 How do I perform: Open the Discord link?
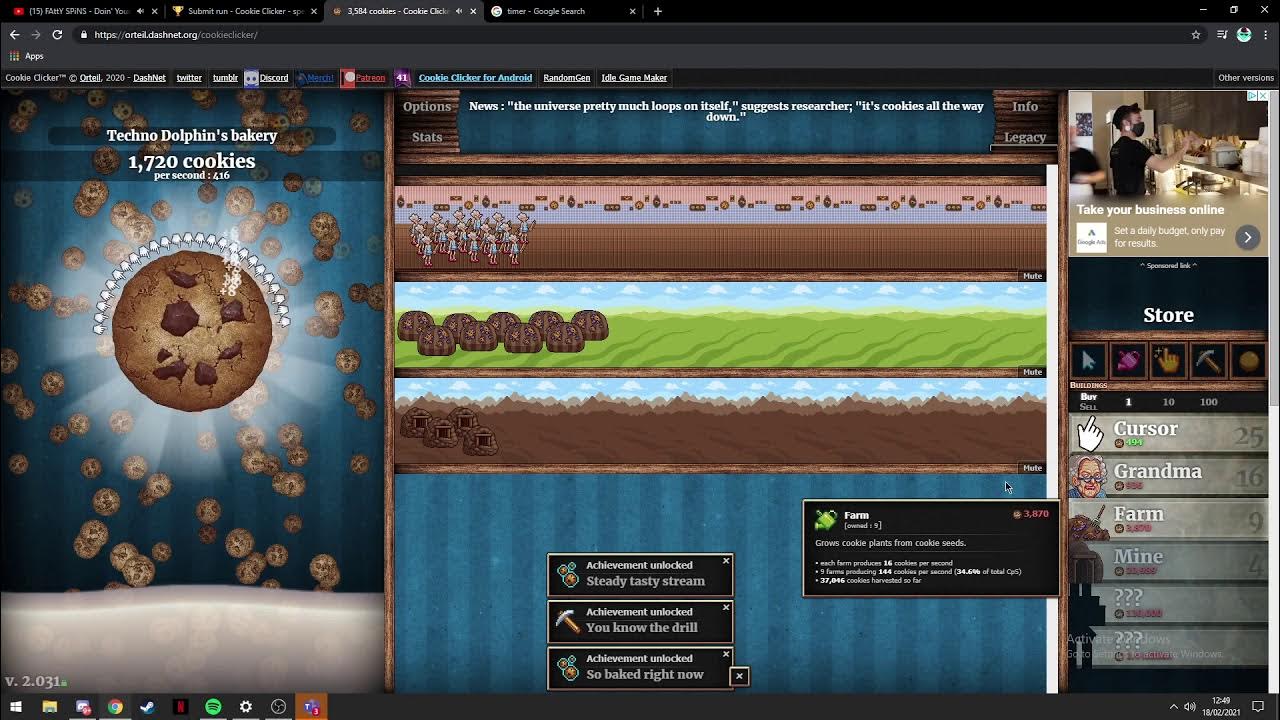pos(273,78)
